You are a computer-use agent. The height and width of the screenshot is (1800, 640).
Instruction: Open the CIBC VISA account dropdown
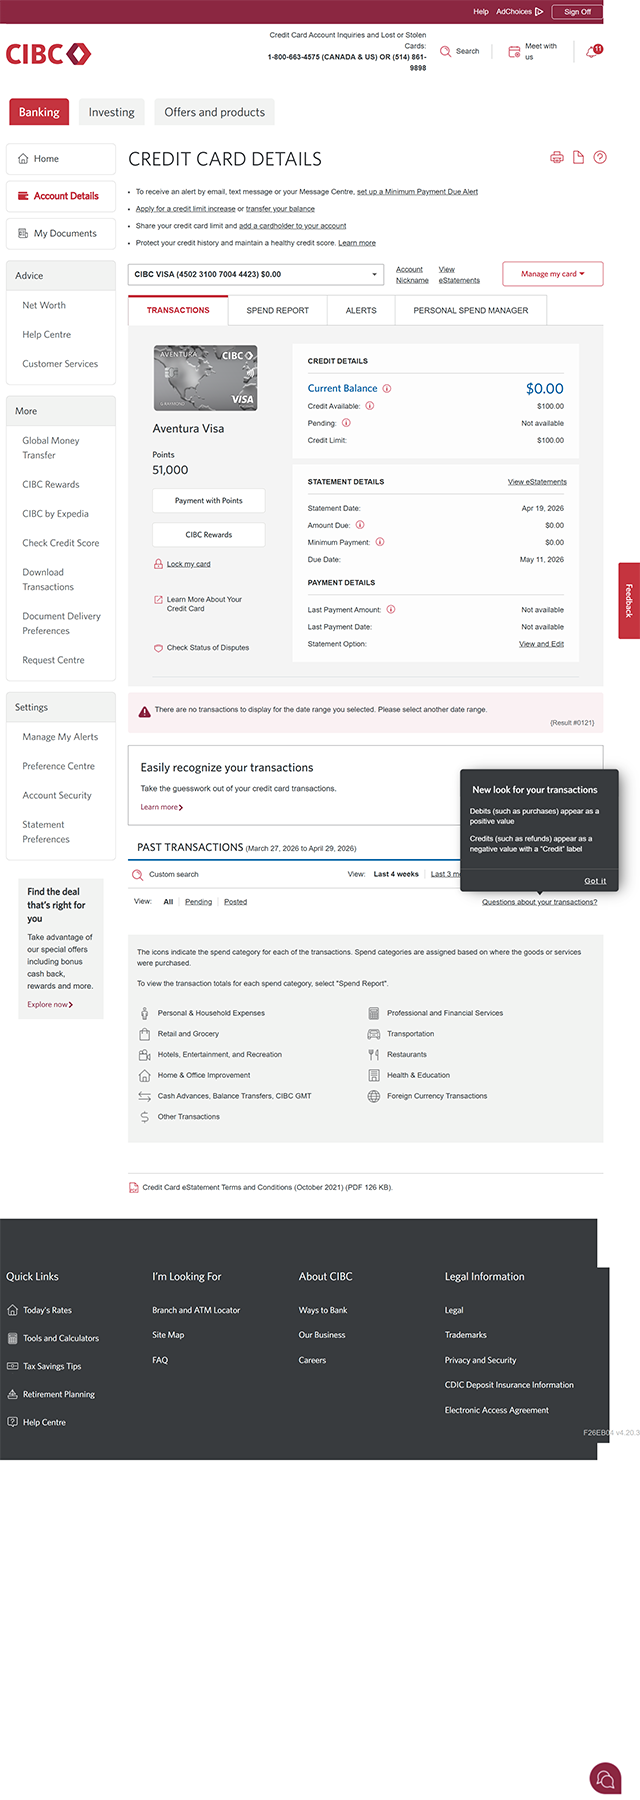click(256, 274)
